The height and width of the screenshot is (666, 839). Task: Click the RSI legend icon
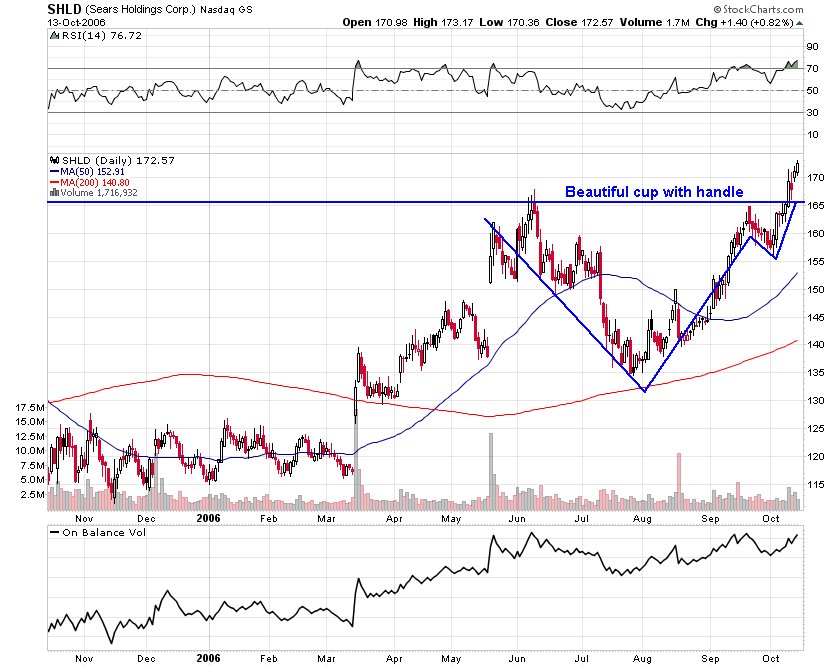pyautogui.click(x=54, y=35)
